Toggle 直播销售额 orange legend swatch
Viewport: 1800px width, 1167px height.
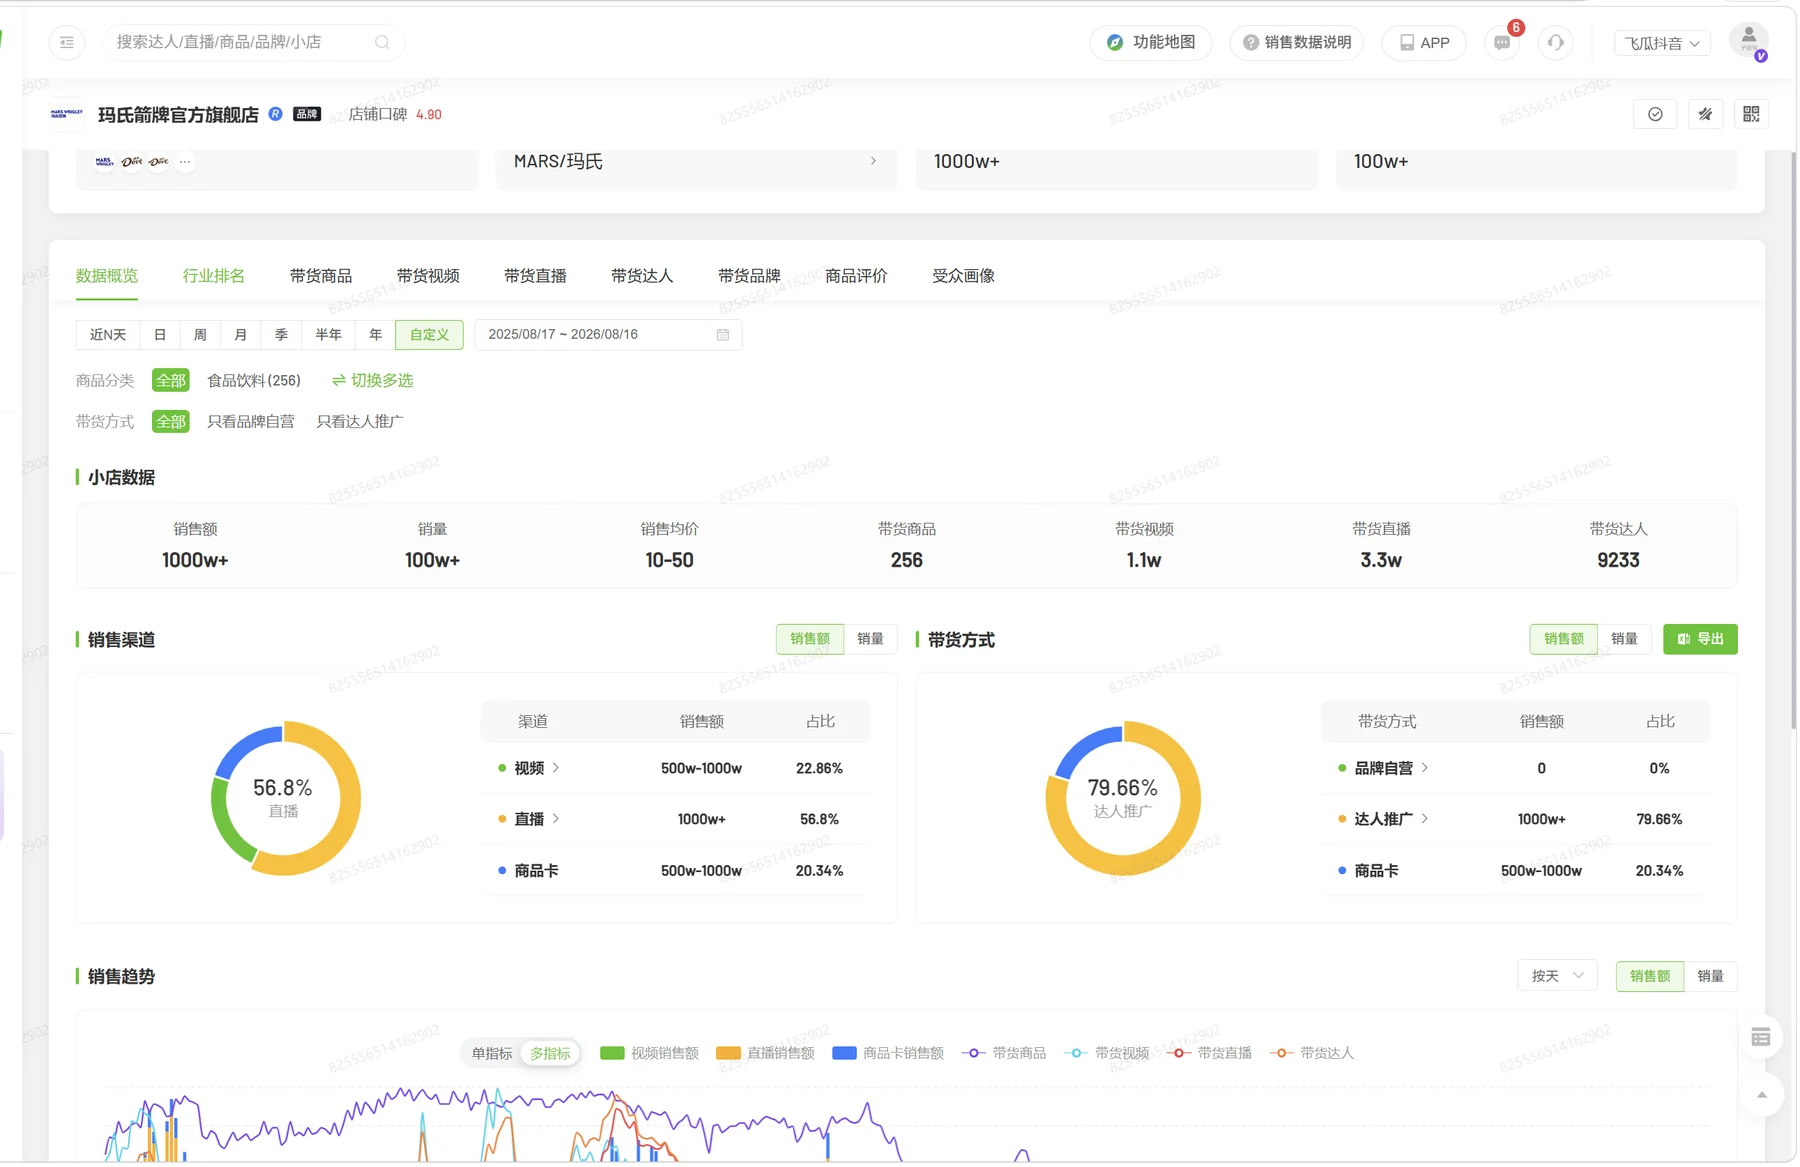click(x=728, y=1053)
